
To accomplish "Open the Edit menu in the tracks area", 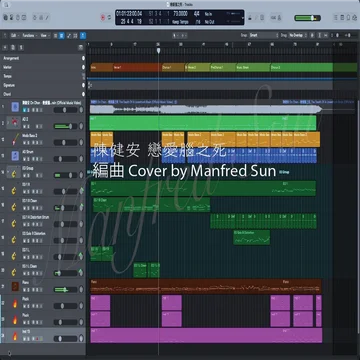I will (15, 35).
